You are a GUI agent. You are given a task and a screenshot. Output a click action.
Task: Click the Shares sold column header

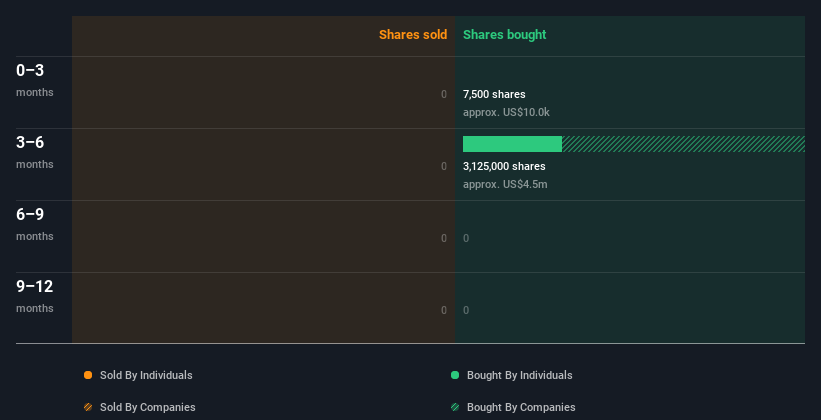tap(413, 35)
